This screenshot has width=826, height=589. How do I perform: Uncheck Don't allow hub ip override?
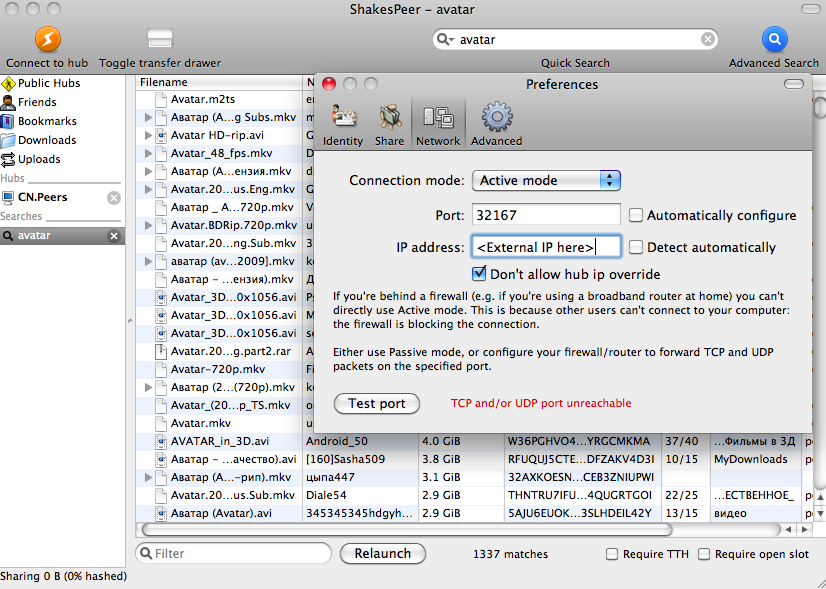479,274
